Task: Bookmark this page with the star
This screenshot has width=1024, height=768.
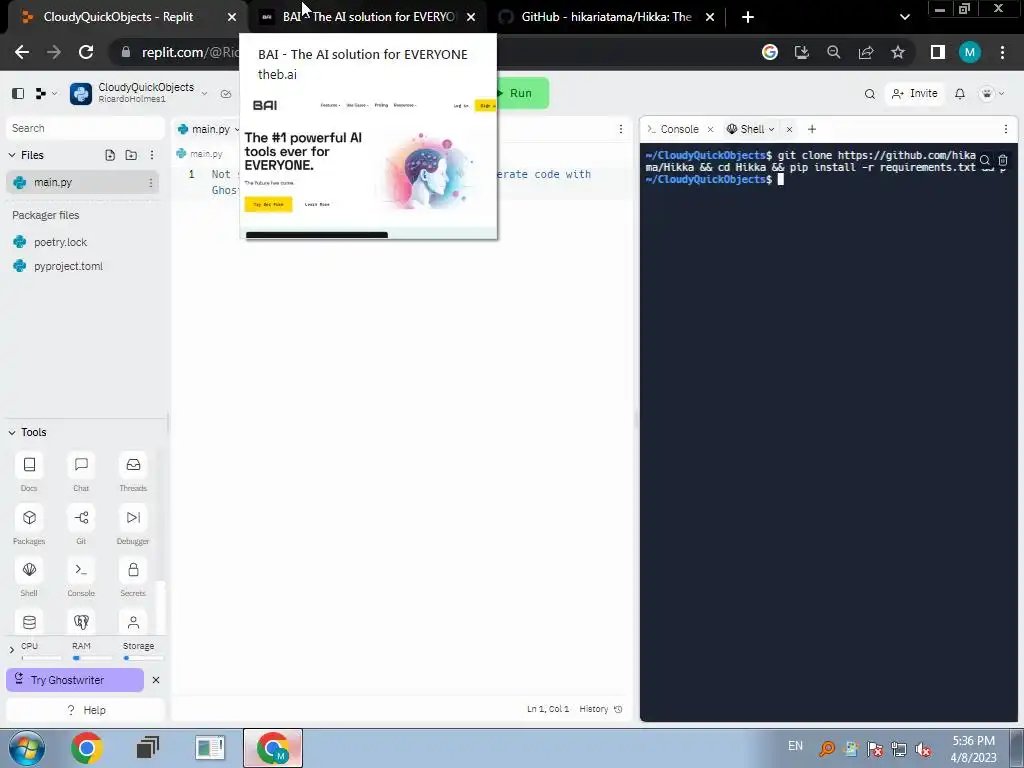Action: (x=898, y=52)
